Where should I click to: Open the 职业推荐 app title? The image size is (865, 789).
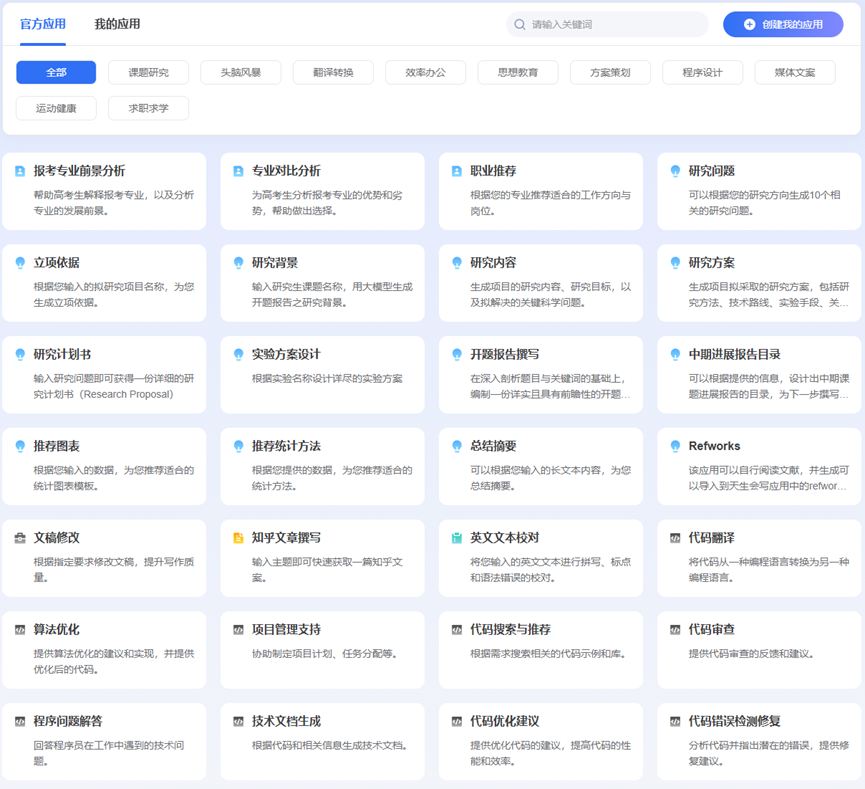pos(493,171)
